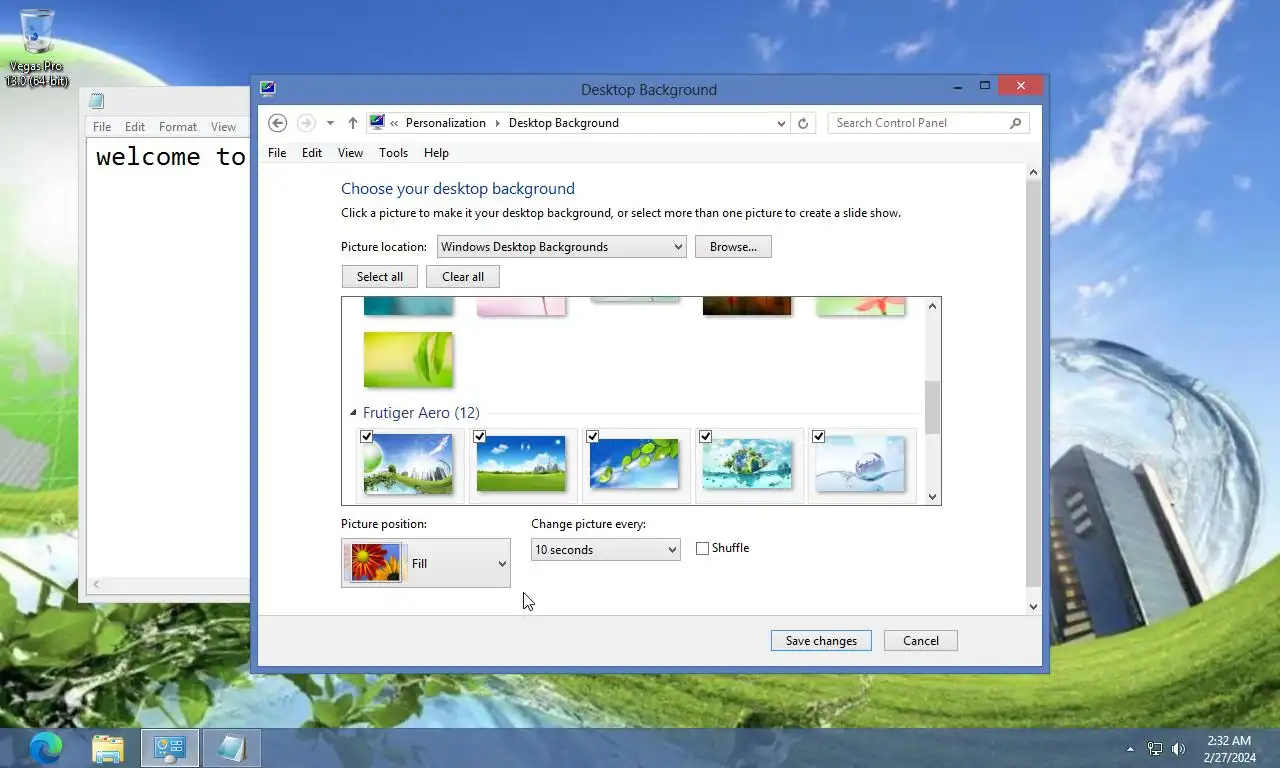Open the Format menu in Notepad

(178, 127)
